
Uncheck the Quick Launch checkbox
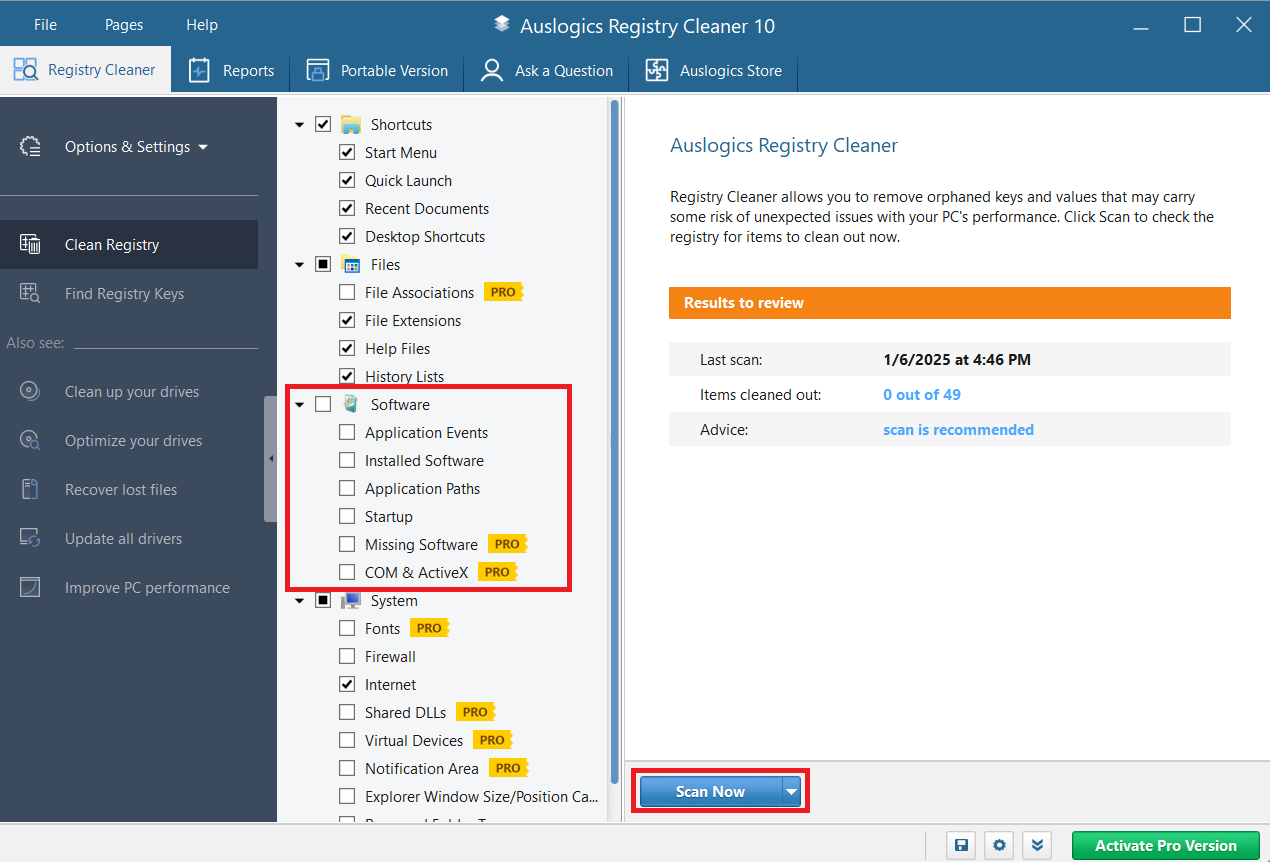pos(347,181)
